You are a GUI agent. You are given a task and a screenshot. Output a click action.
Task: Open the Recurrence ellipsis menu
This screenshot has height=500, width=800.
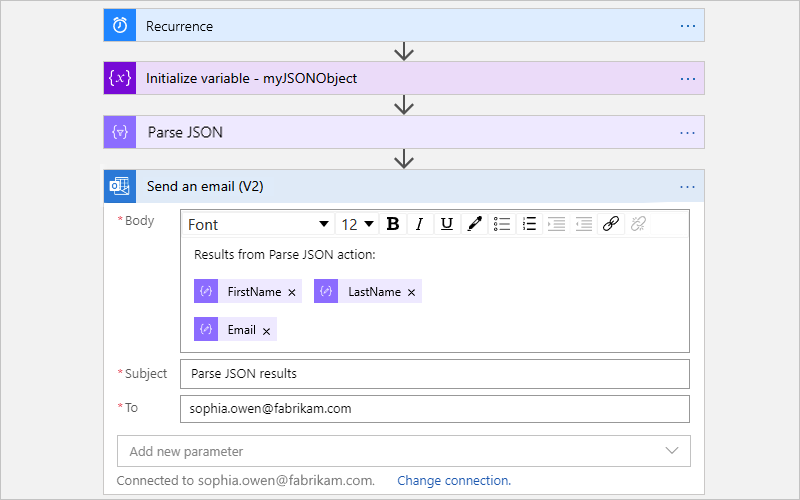687,26
